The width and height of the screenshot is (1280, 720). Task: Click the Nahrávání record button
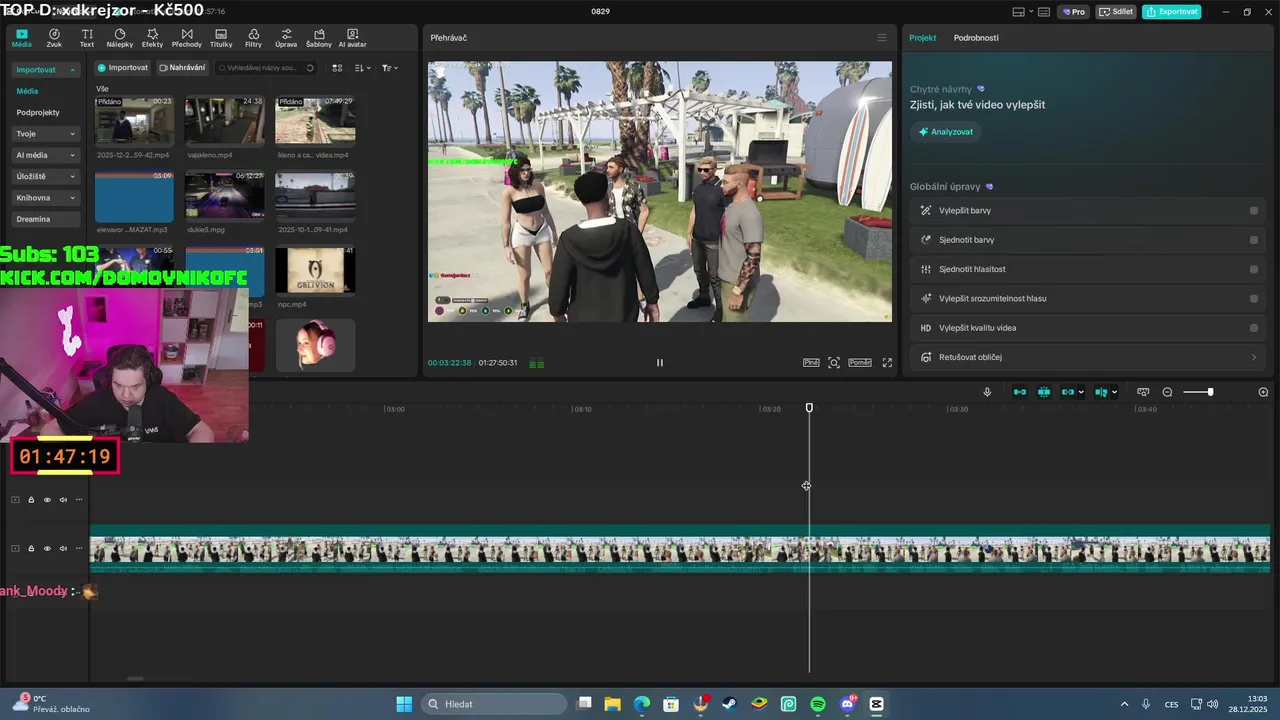[182, 68]
